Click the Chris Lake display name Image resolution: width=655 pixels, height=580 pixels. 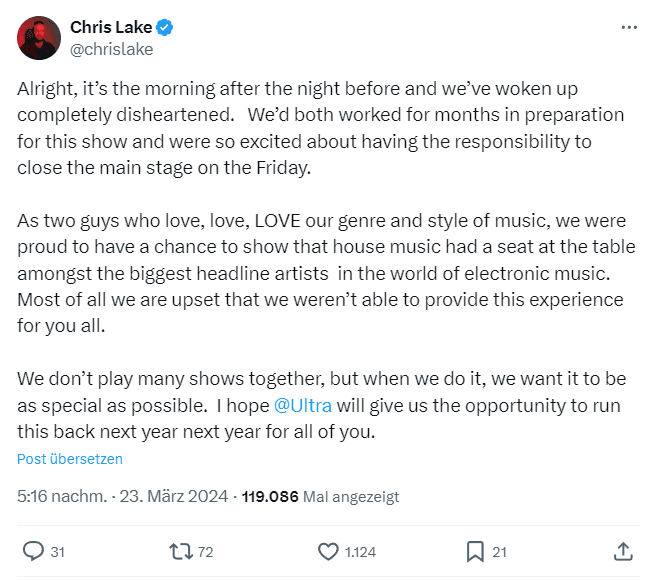[110, 27]
